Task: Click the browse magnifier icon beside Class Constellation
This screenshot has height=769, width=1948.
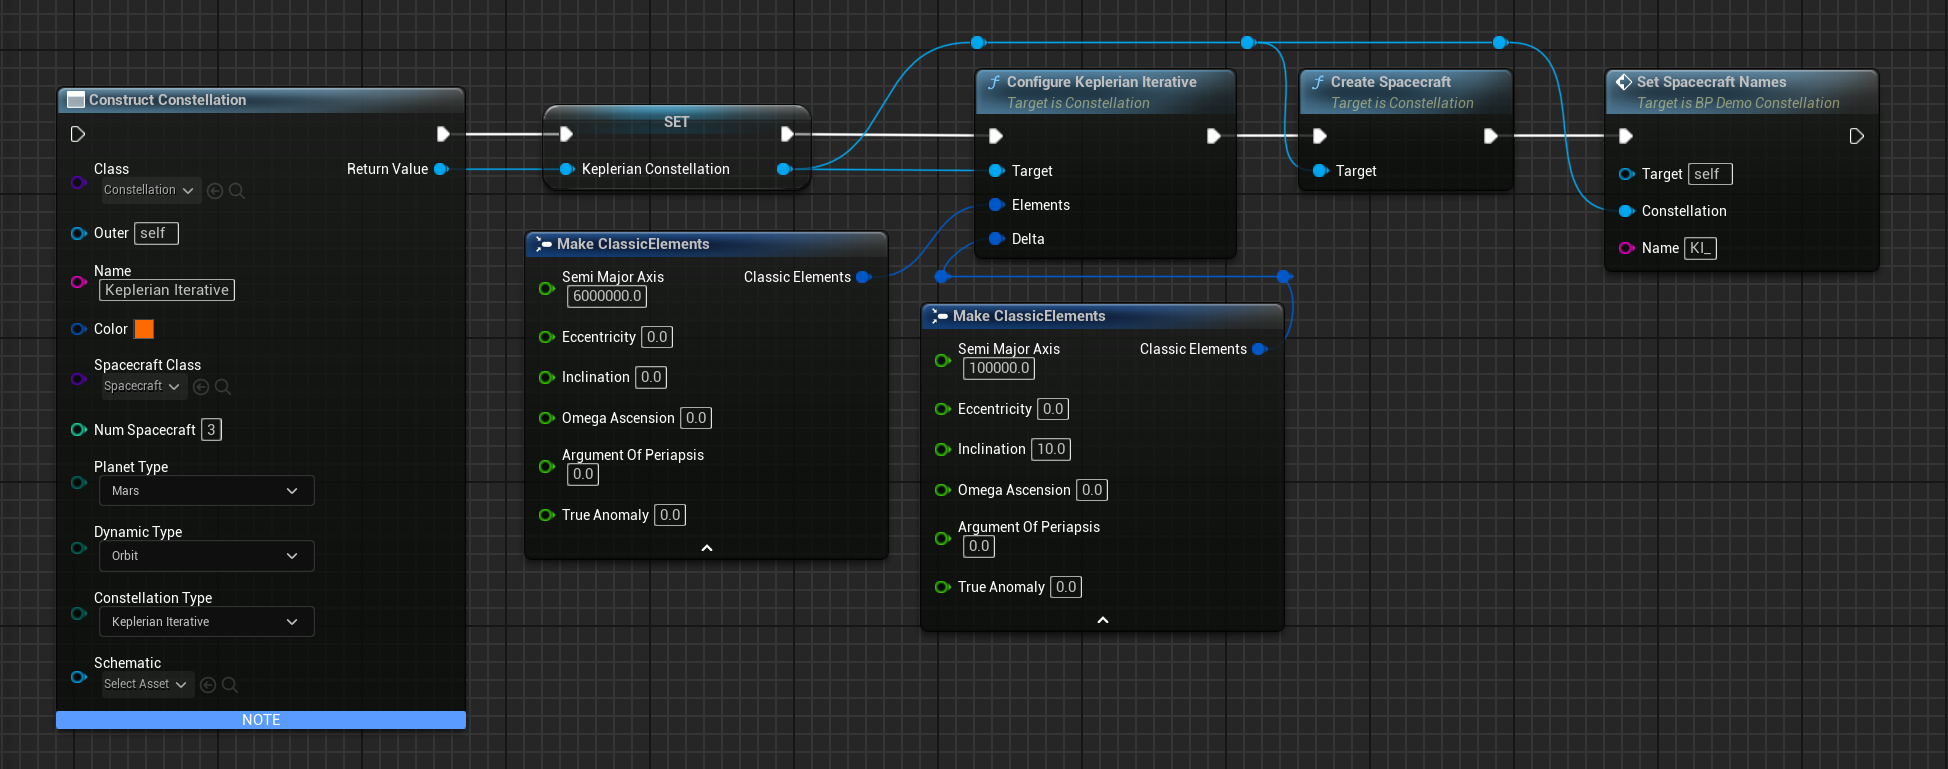Action: click(237, 191)
